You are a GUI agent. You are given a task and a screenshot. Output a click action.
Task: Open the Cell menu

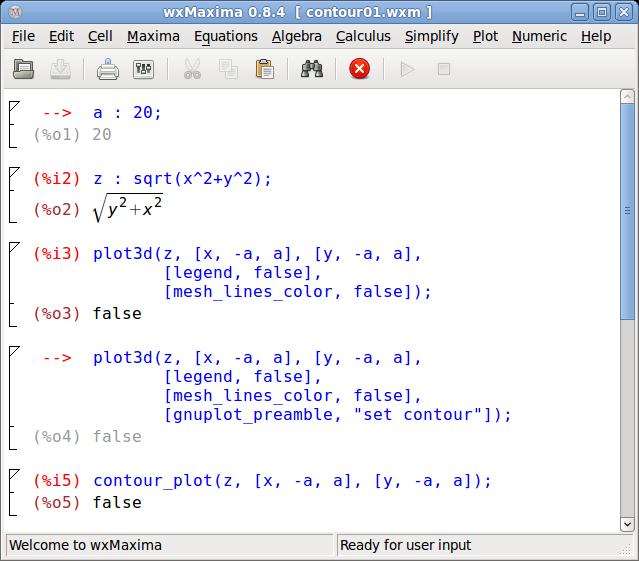click(x=100, y=36)
